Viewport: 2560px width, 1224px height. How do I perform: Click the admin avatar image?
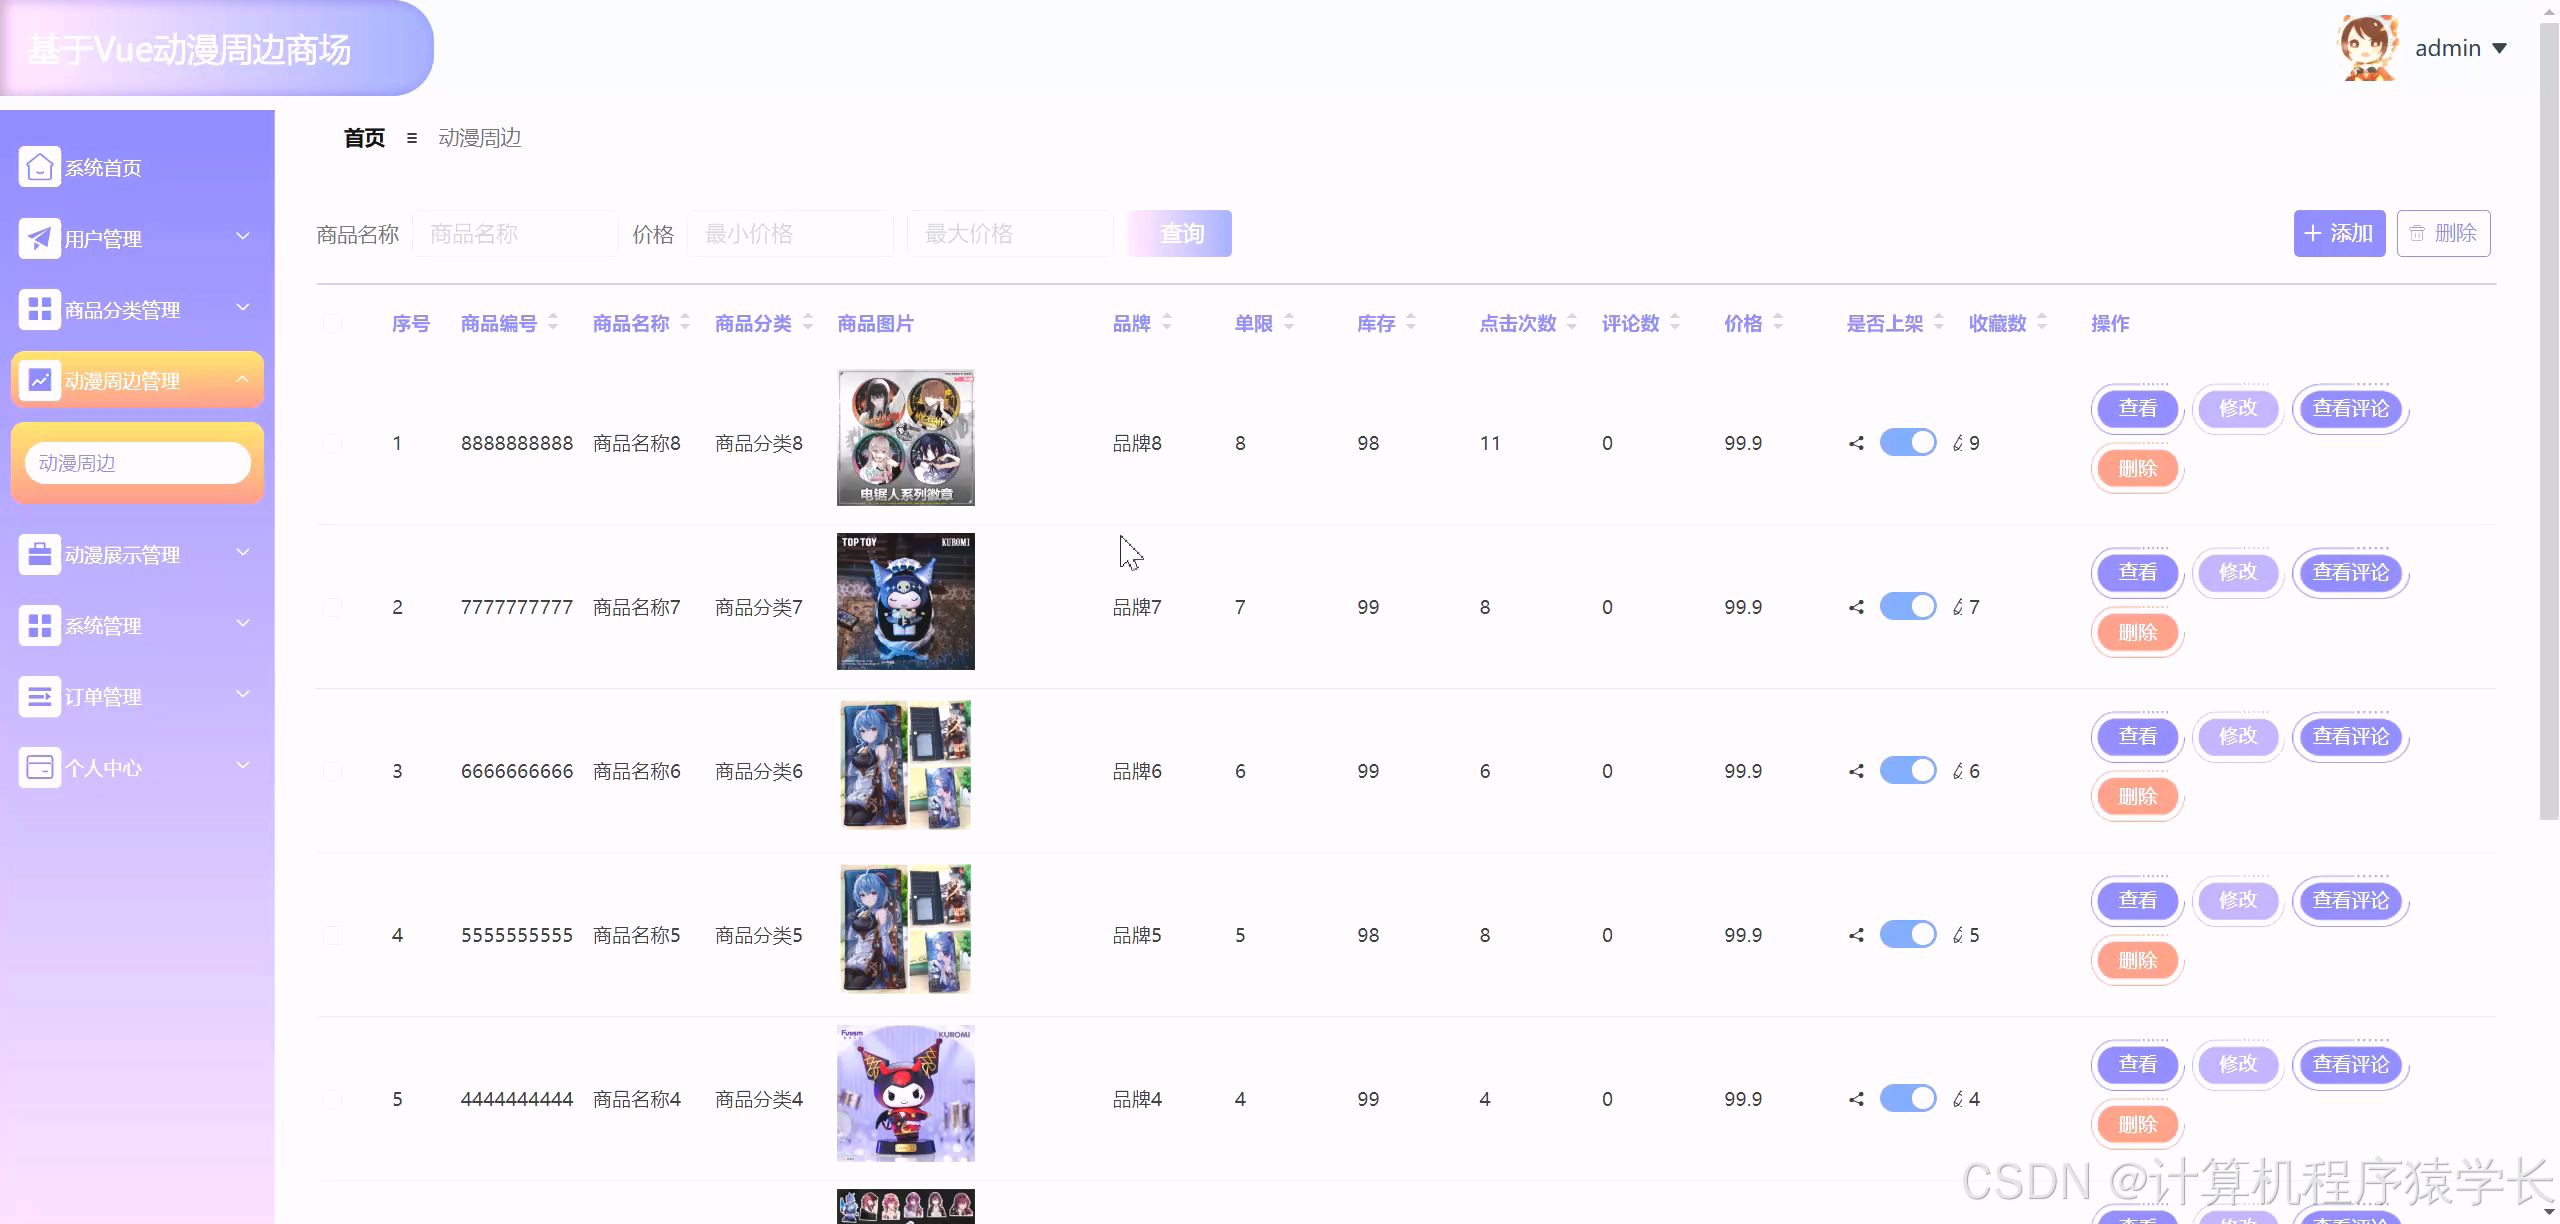pyautogui.click(x=2368, y=48)
